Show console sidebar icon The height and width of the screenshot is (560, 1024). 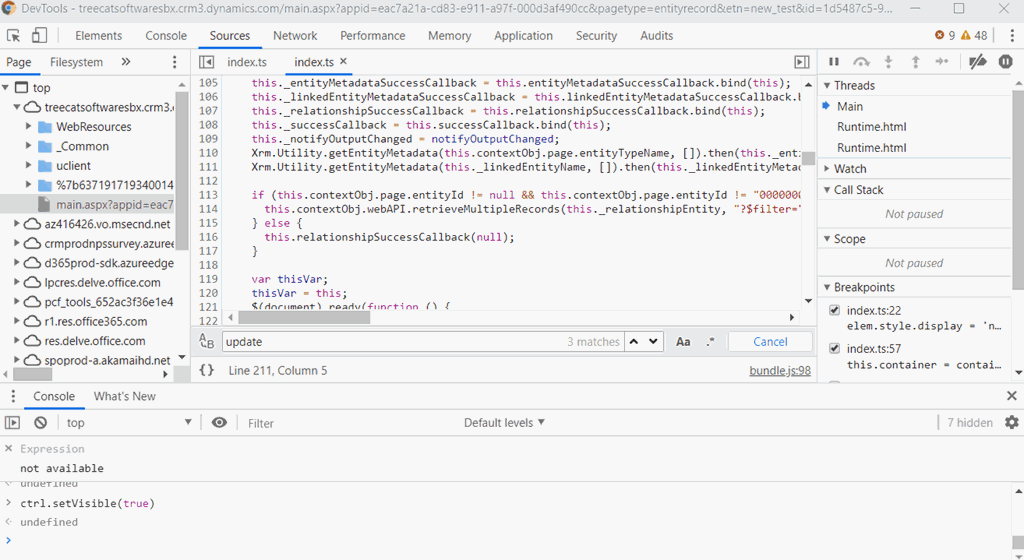click(12, 423)
